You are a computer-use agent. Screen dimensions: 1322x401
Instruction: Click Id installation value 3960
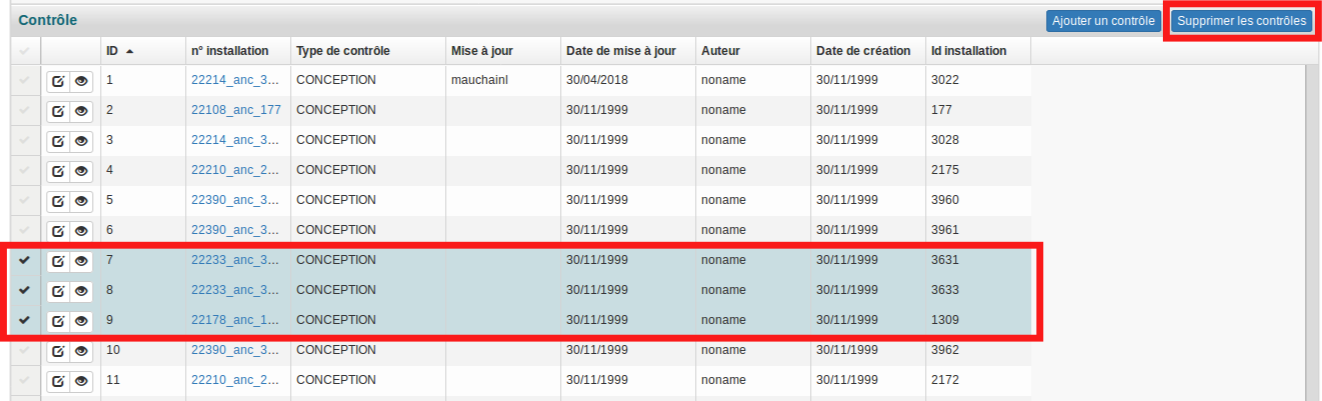[945, 200]
